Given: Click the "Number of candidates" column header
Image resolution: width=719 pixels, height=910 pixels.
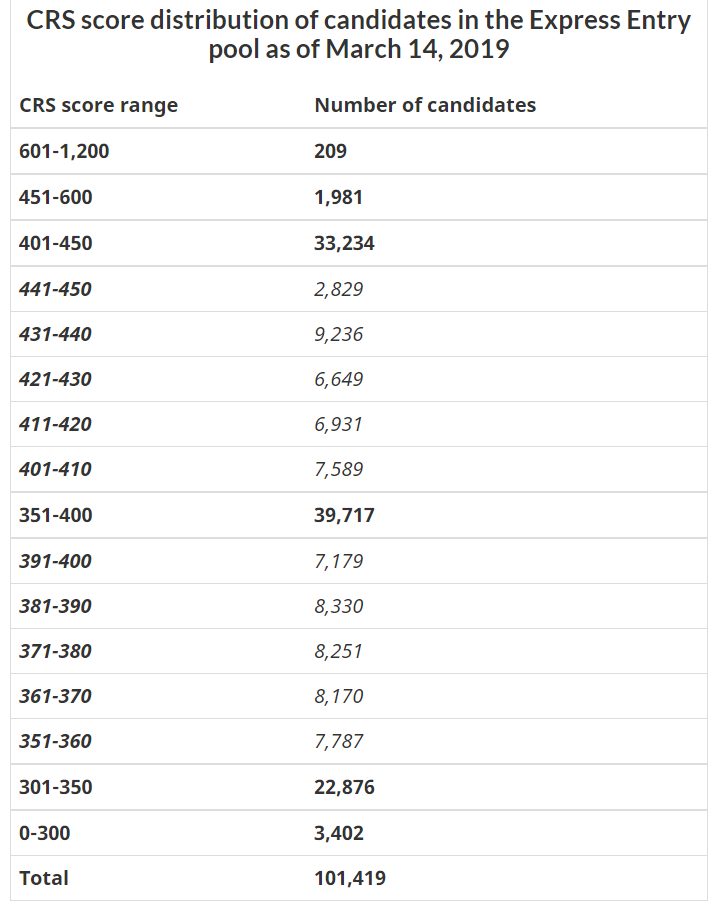Looking at the screenshot, I should [425, 105].
